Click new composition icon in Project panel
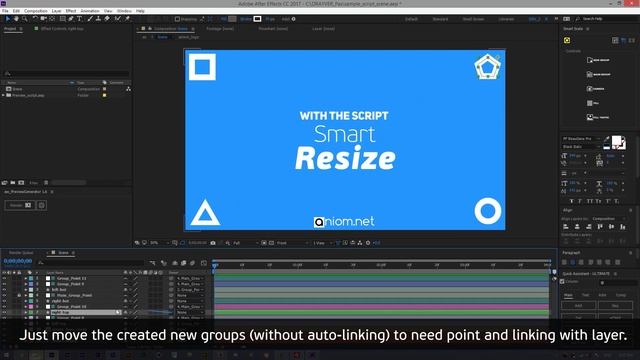 click(21, 183)
